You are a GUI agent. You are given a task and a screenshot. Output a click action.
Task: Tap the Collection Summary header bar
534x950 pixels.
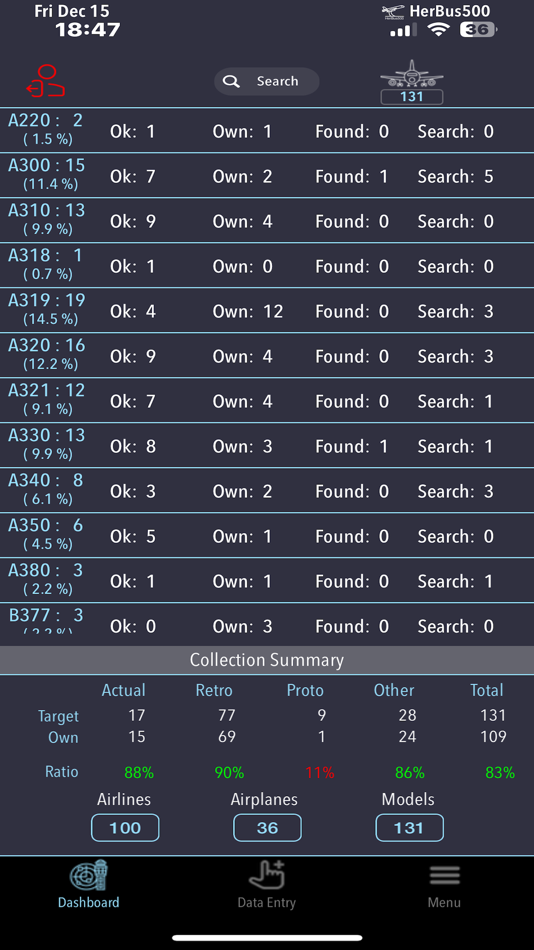point(267,660)
